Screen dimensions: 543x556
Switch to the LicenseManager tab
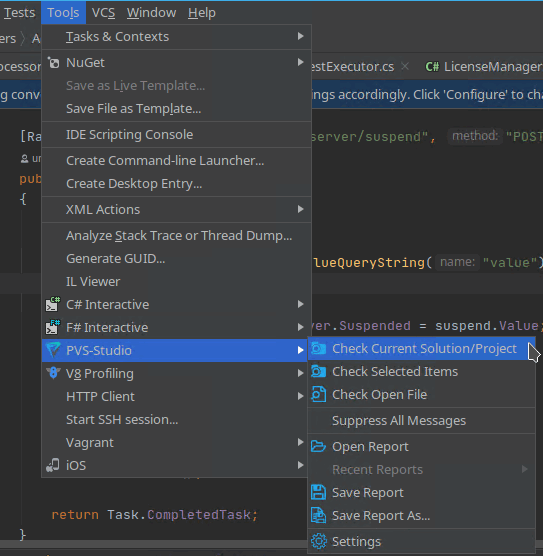point(484,66)
